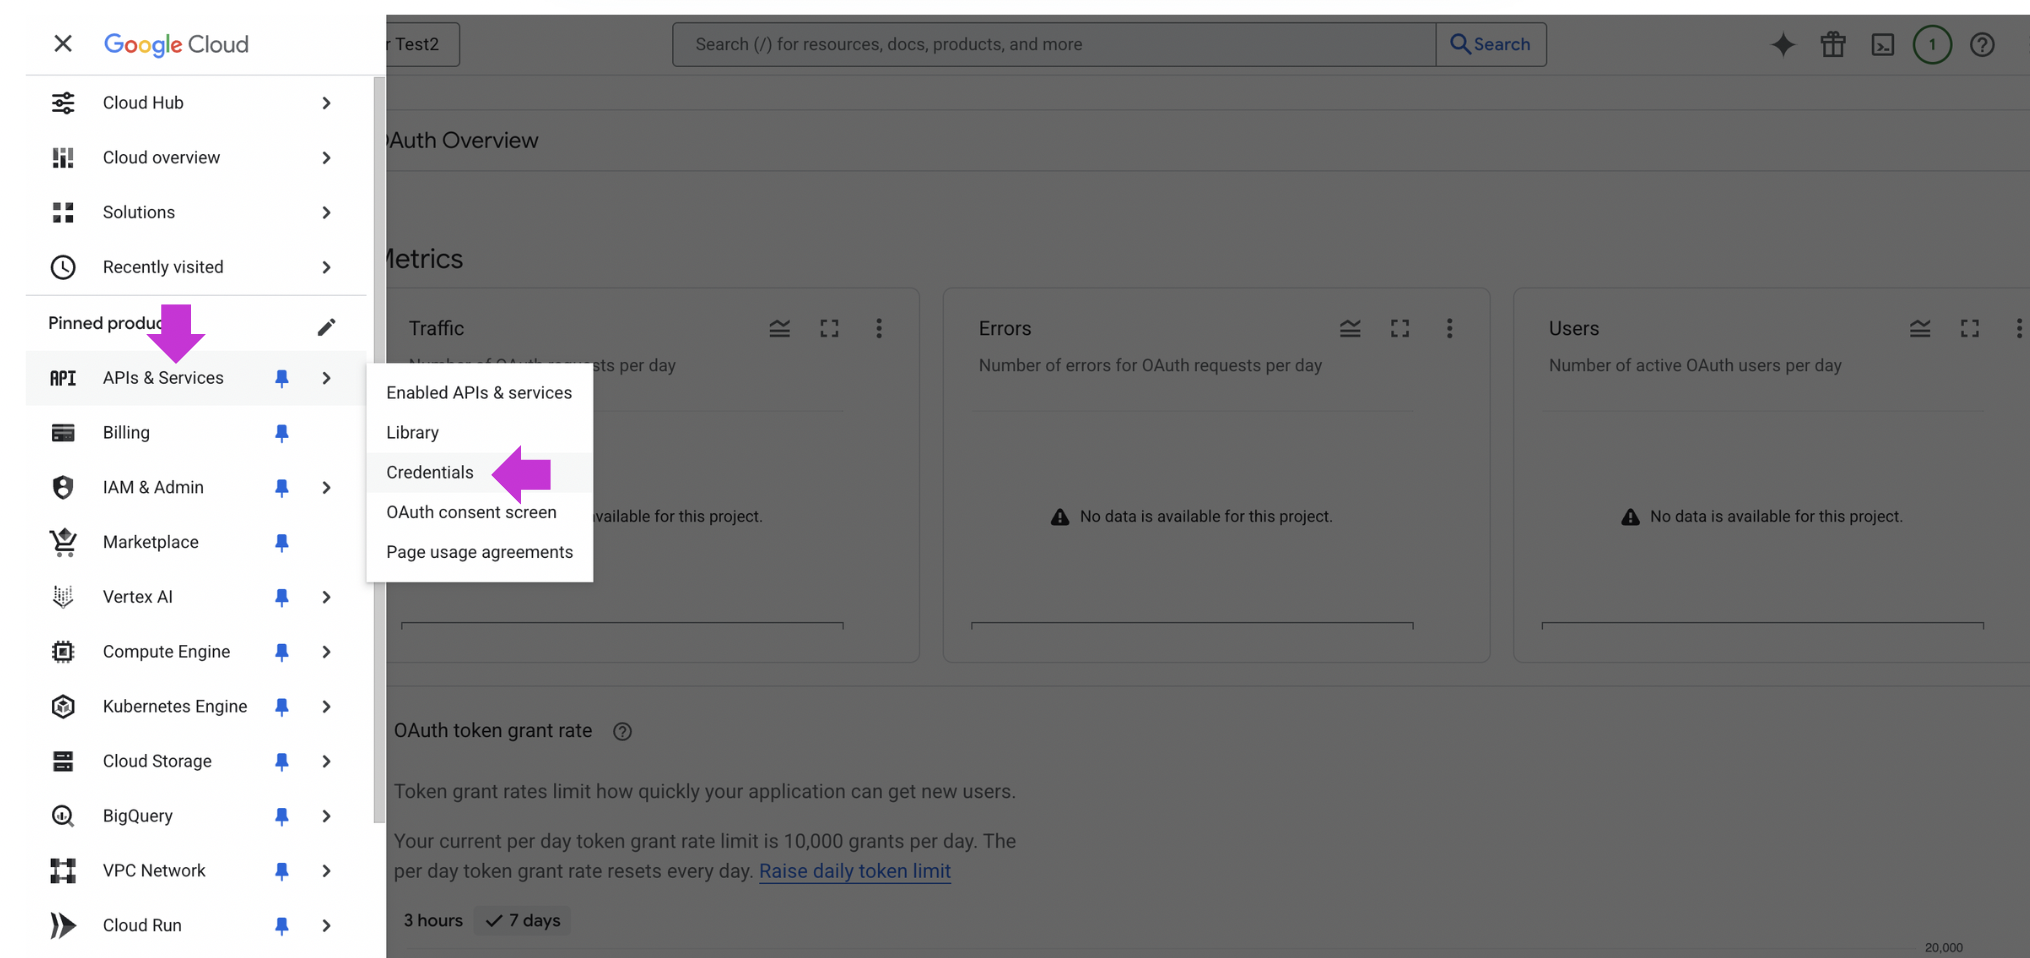Viewport: 2030px width, 958px height.
Task: Open Traffic chart more options menu
Action: [879, 328]
